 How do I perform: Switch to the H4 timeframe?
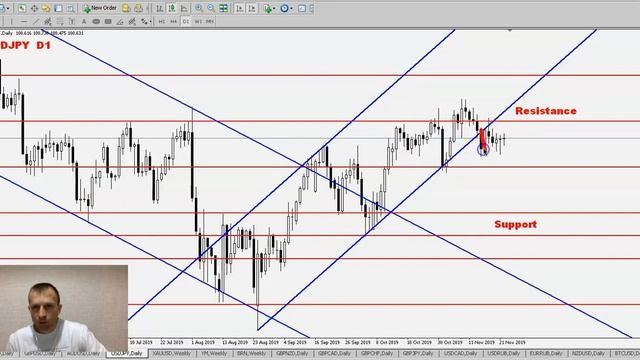tap(173, 21)
